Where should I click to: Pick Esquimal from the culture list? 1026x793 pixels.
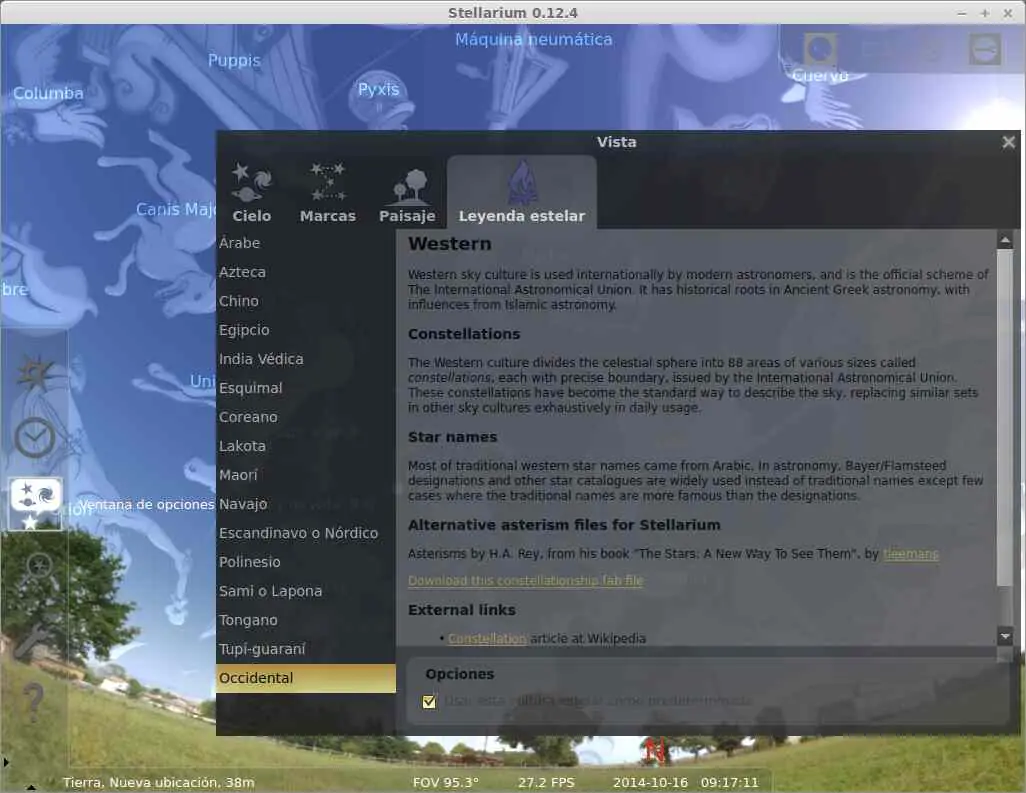click(306, 388)
